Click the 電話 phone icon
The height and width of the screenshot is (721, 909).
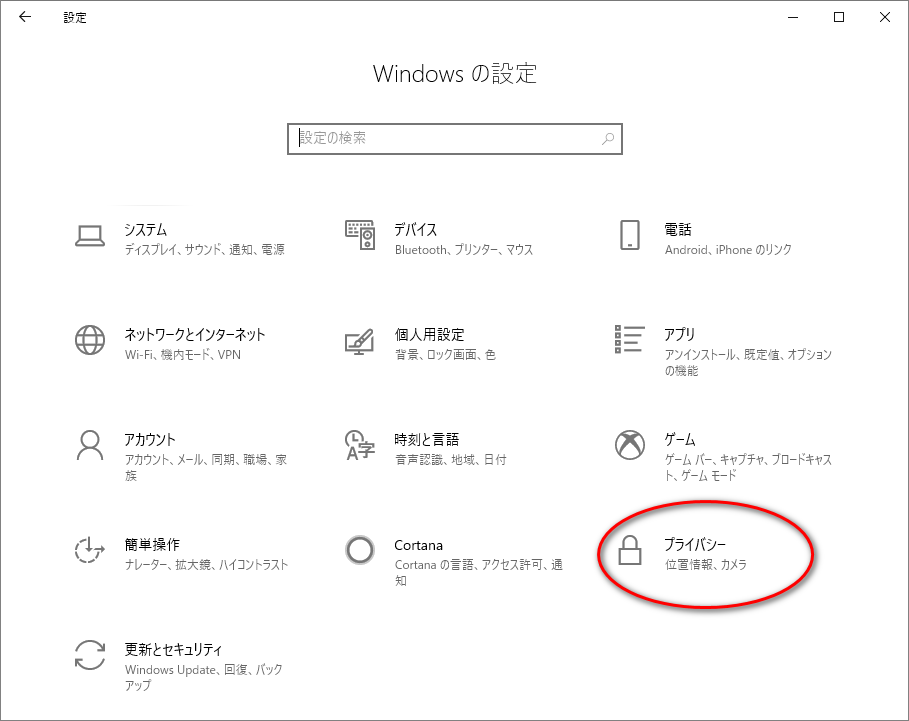(629, 236)
